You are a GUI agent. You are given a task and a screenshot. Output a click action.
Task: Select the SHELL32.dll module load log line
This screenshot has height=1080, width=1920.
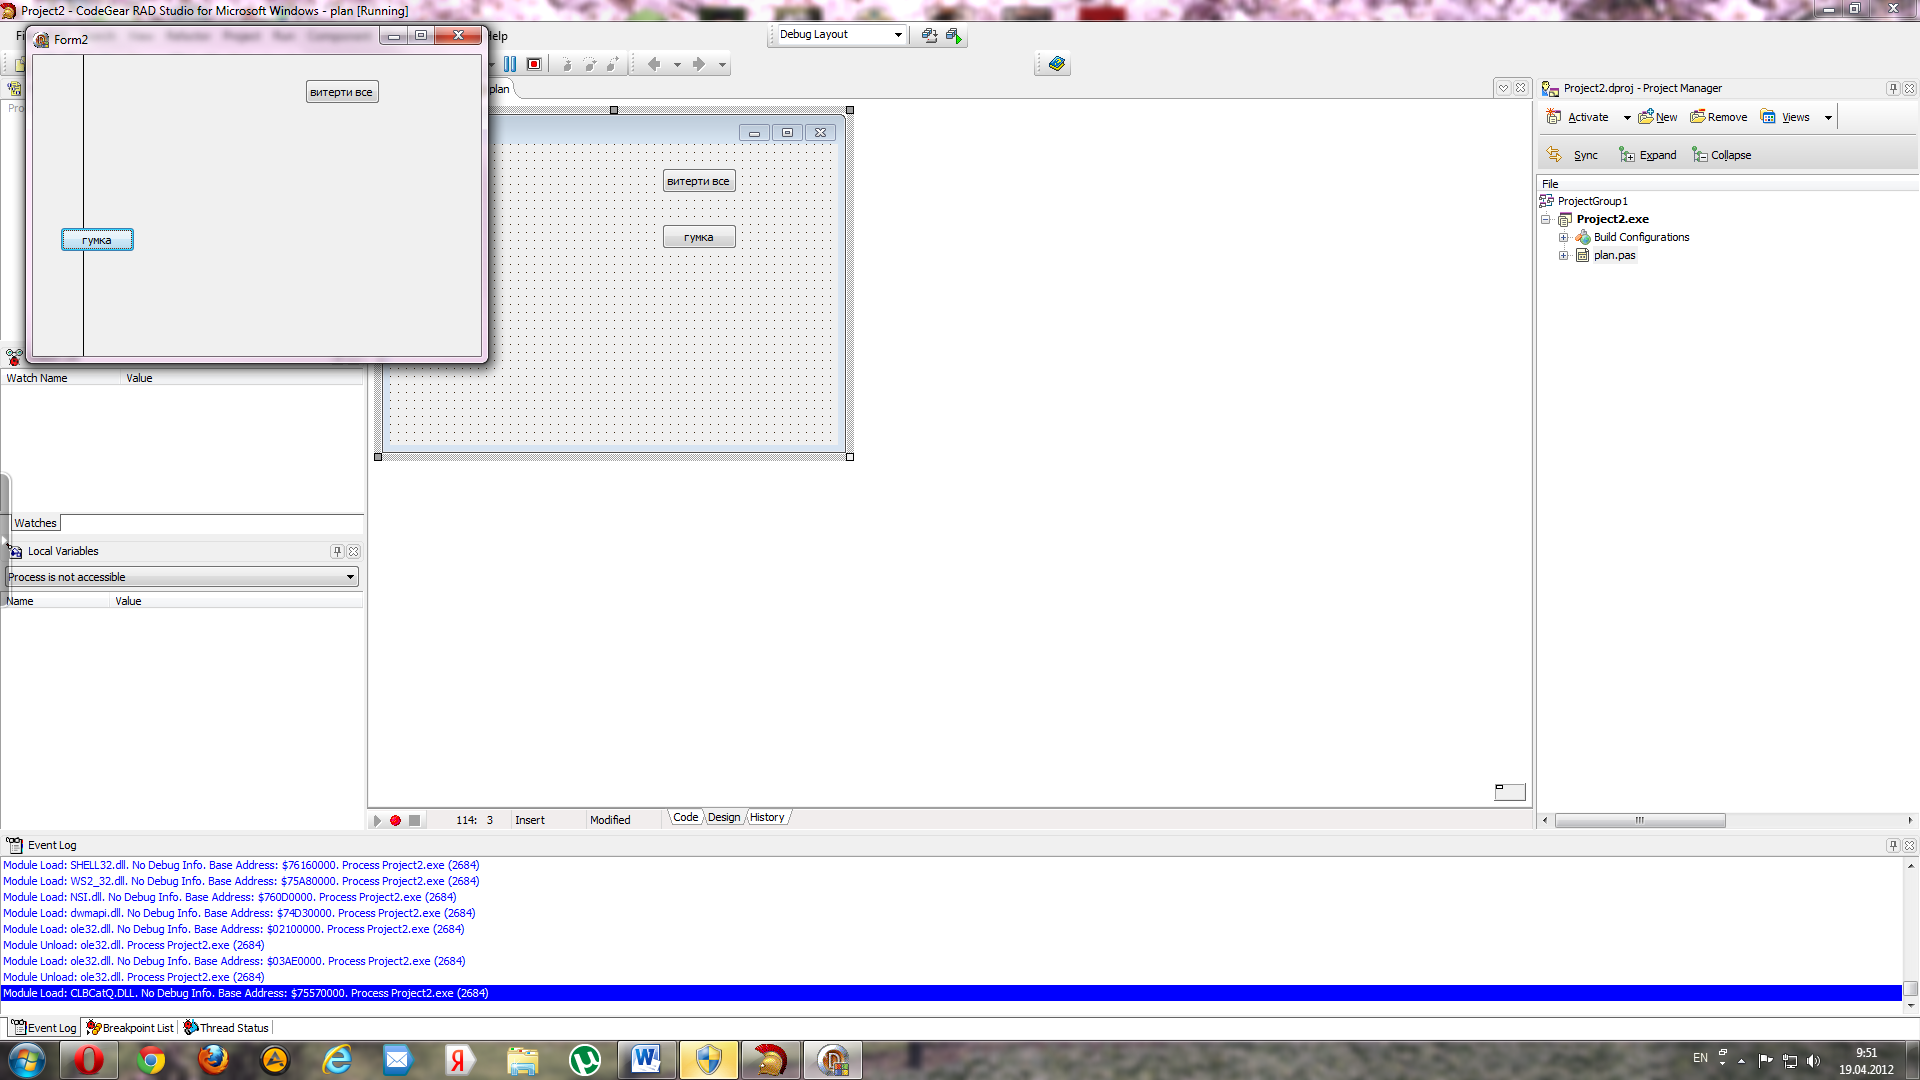[951, 865]
